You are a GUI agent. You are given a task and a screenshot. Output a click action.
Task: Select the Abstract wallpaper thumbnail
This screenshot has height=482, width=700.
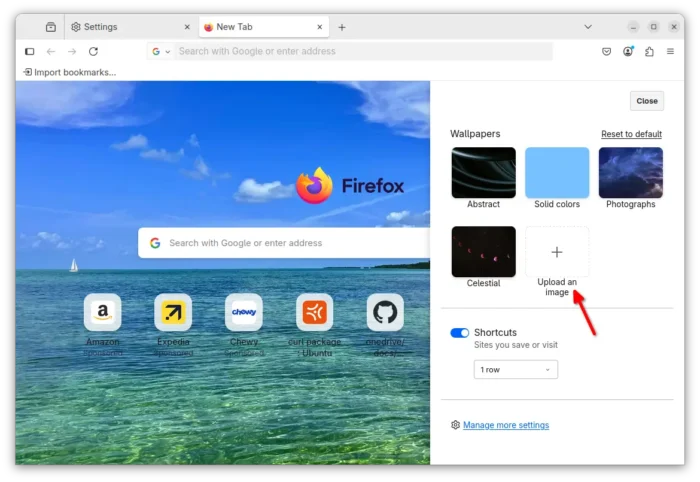(x=483, y=173)
